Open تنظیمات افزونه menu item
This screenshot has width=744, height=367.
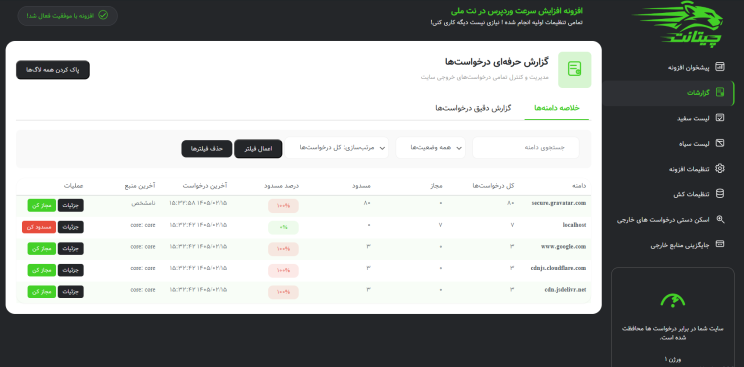click(x=669, y=169)
